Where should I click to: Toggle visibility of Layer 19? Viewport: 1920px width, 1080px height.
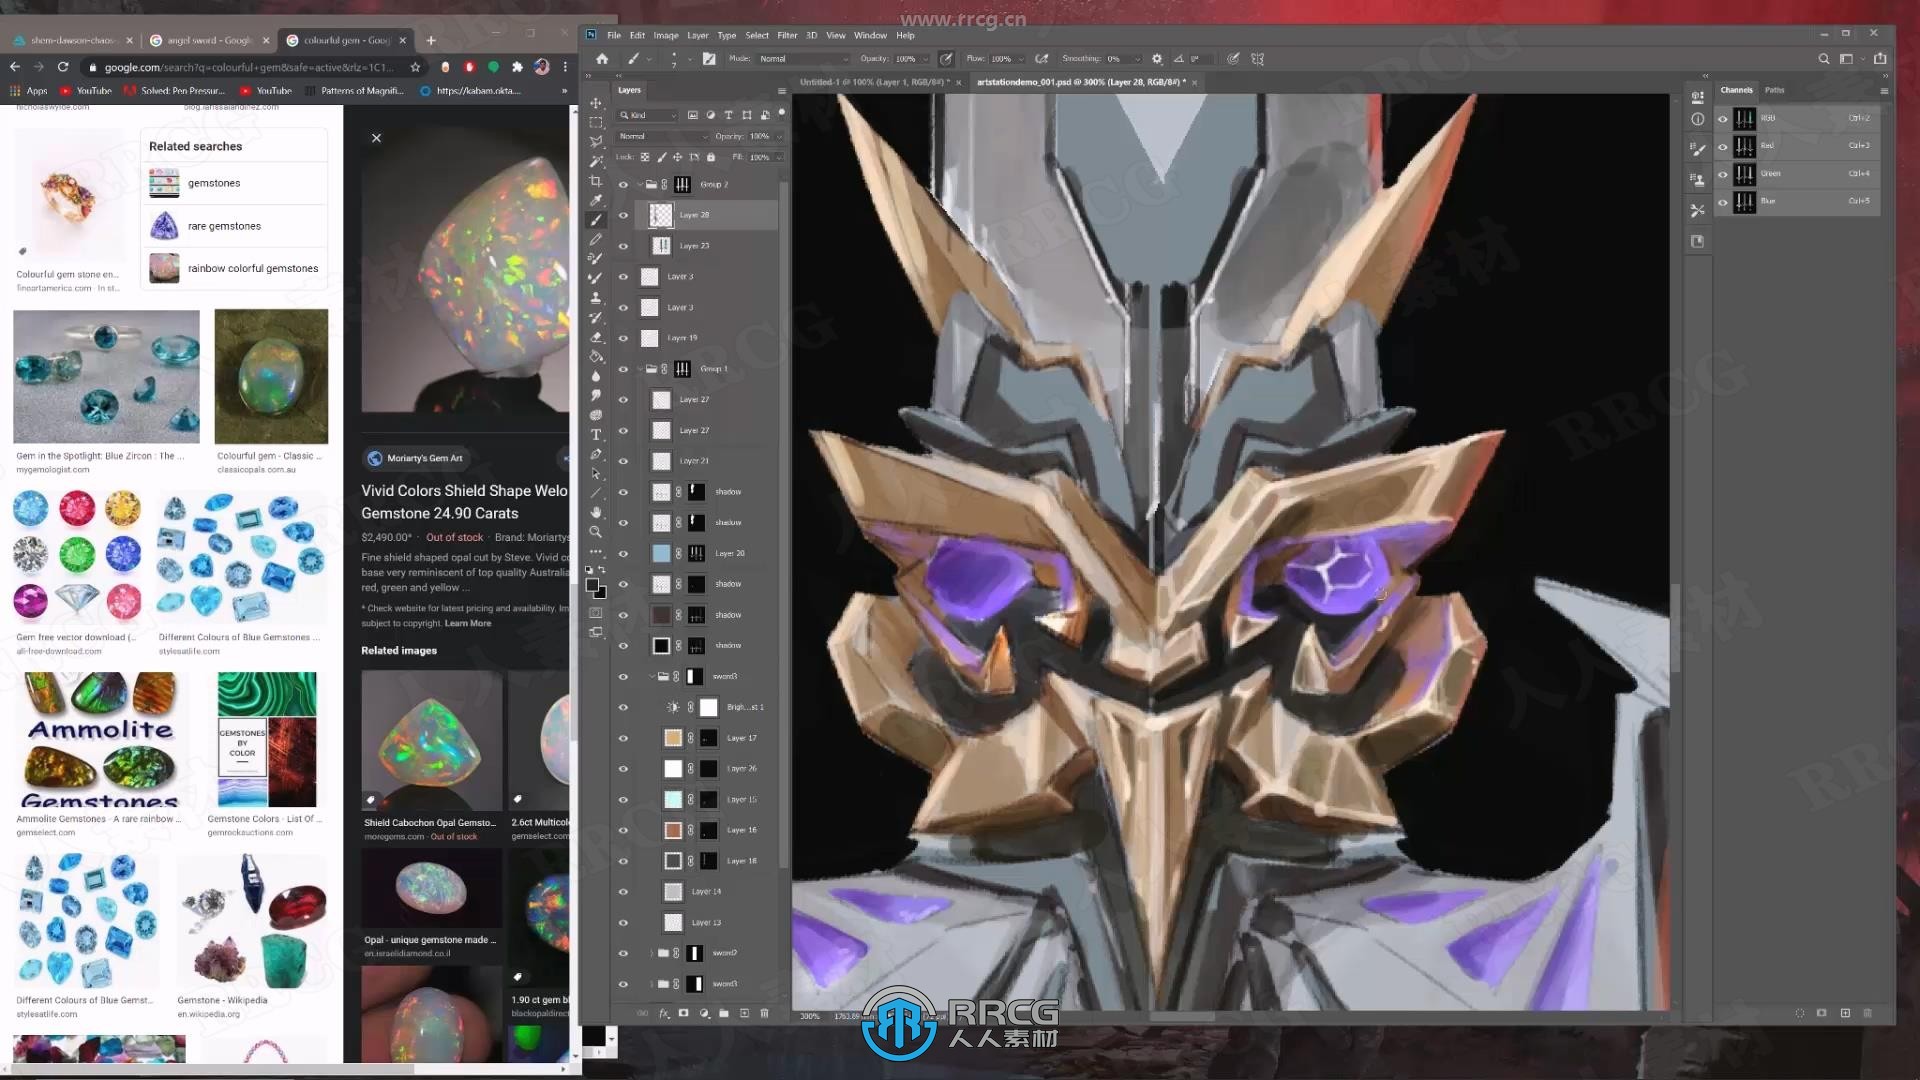point(623,338)
